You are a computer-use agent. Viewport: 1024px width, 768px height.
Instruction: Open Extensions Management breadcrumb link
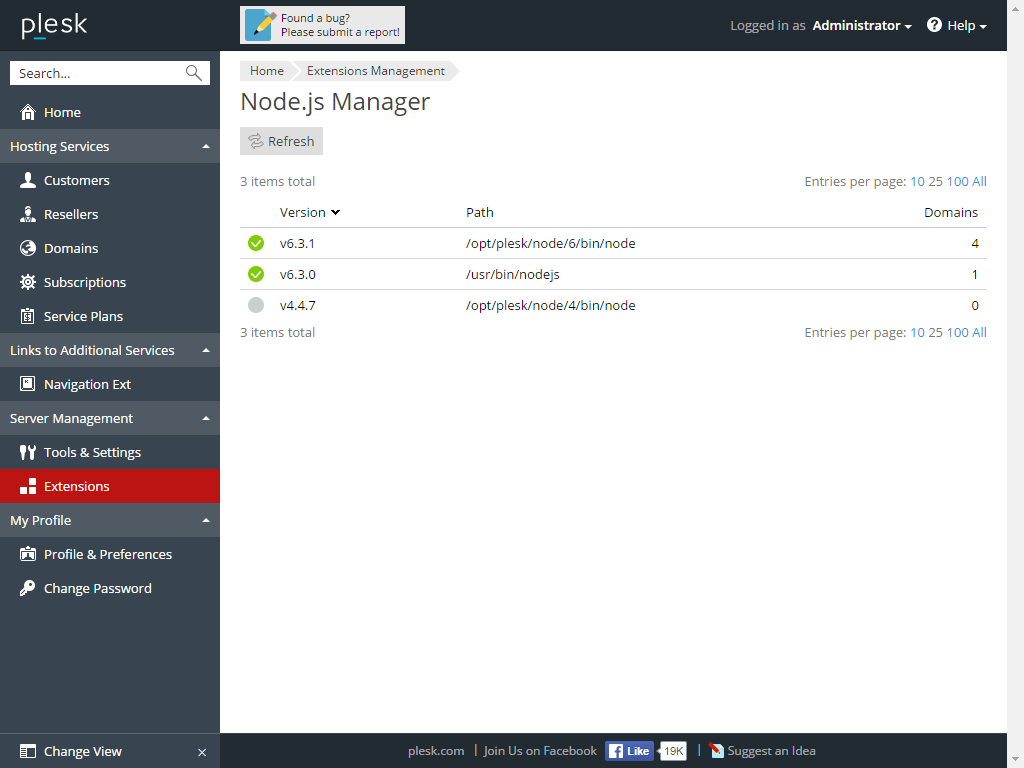376,71
